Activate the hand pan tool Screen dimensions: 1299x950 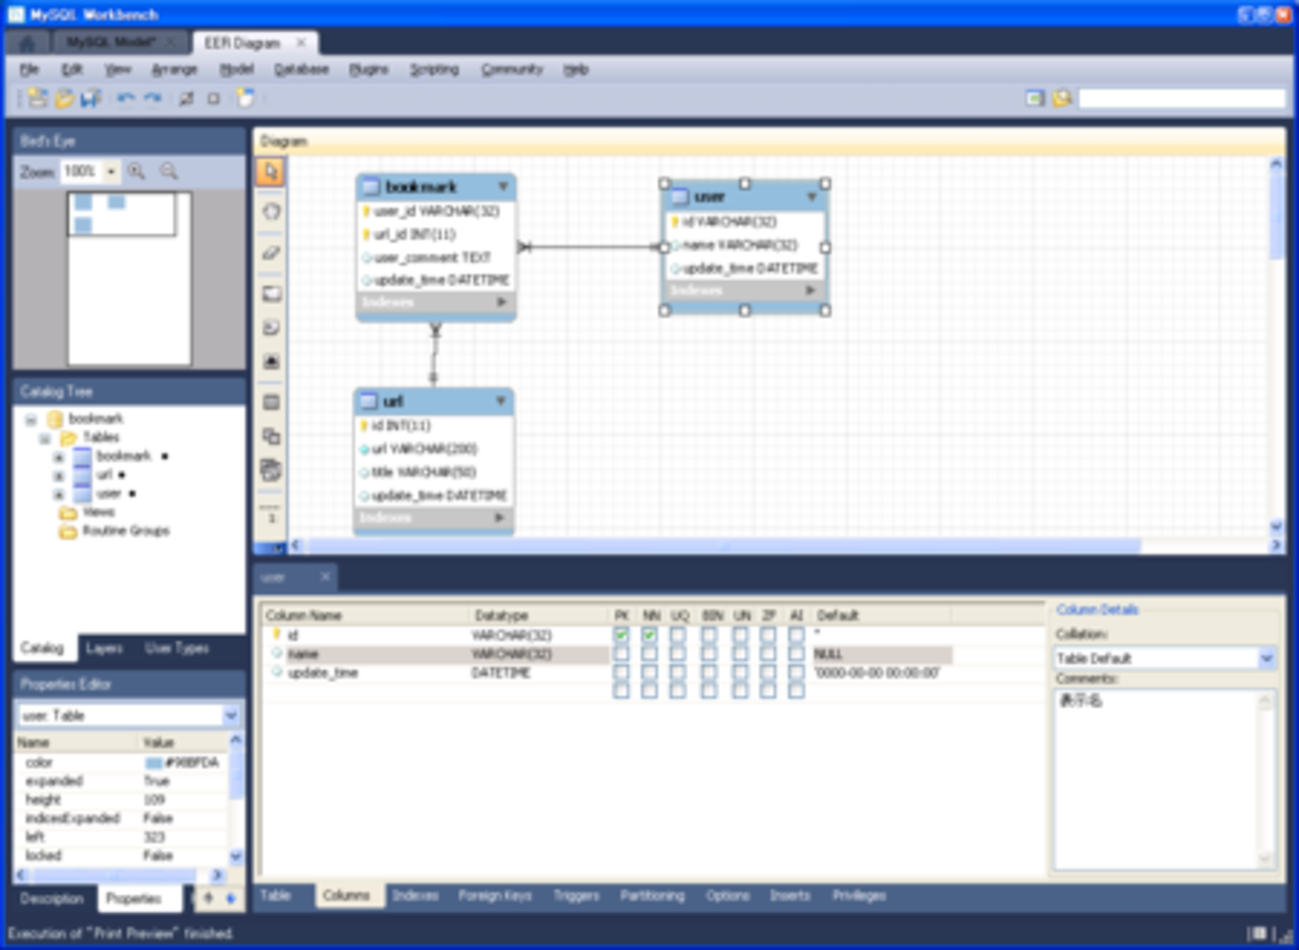[271, 212]
